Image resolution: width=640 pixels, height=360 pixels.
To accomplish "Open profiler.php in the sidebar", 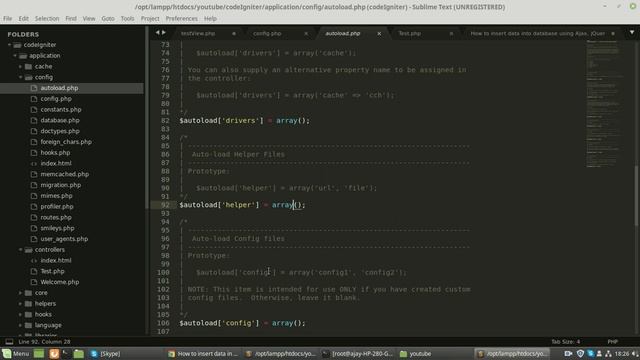I will (57, 207).
